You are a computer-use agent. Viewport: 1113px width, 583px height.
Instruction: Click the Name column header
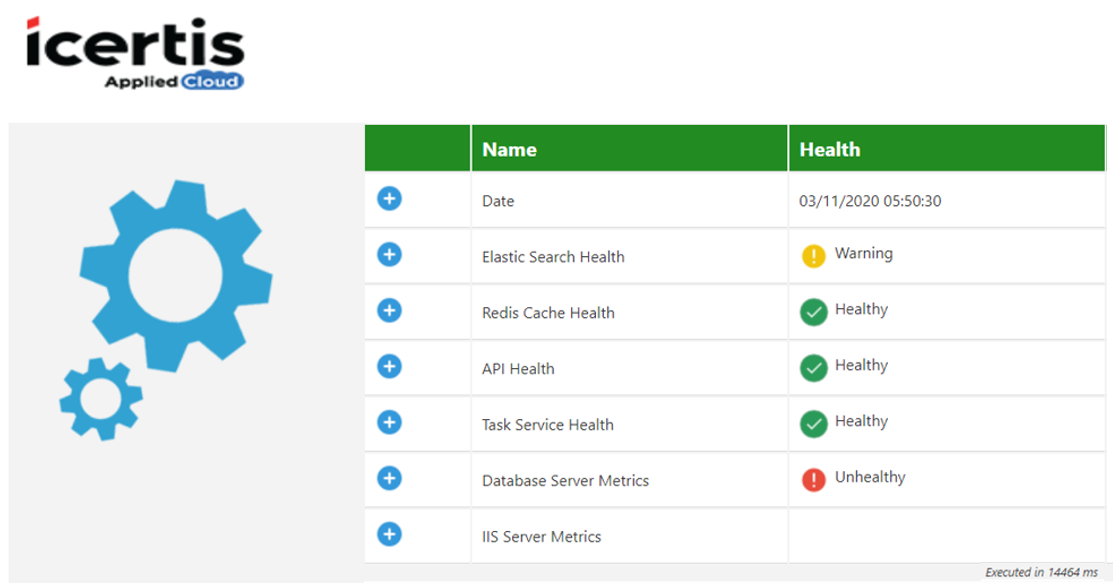[x=509, y=150]
